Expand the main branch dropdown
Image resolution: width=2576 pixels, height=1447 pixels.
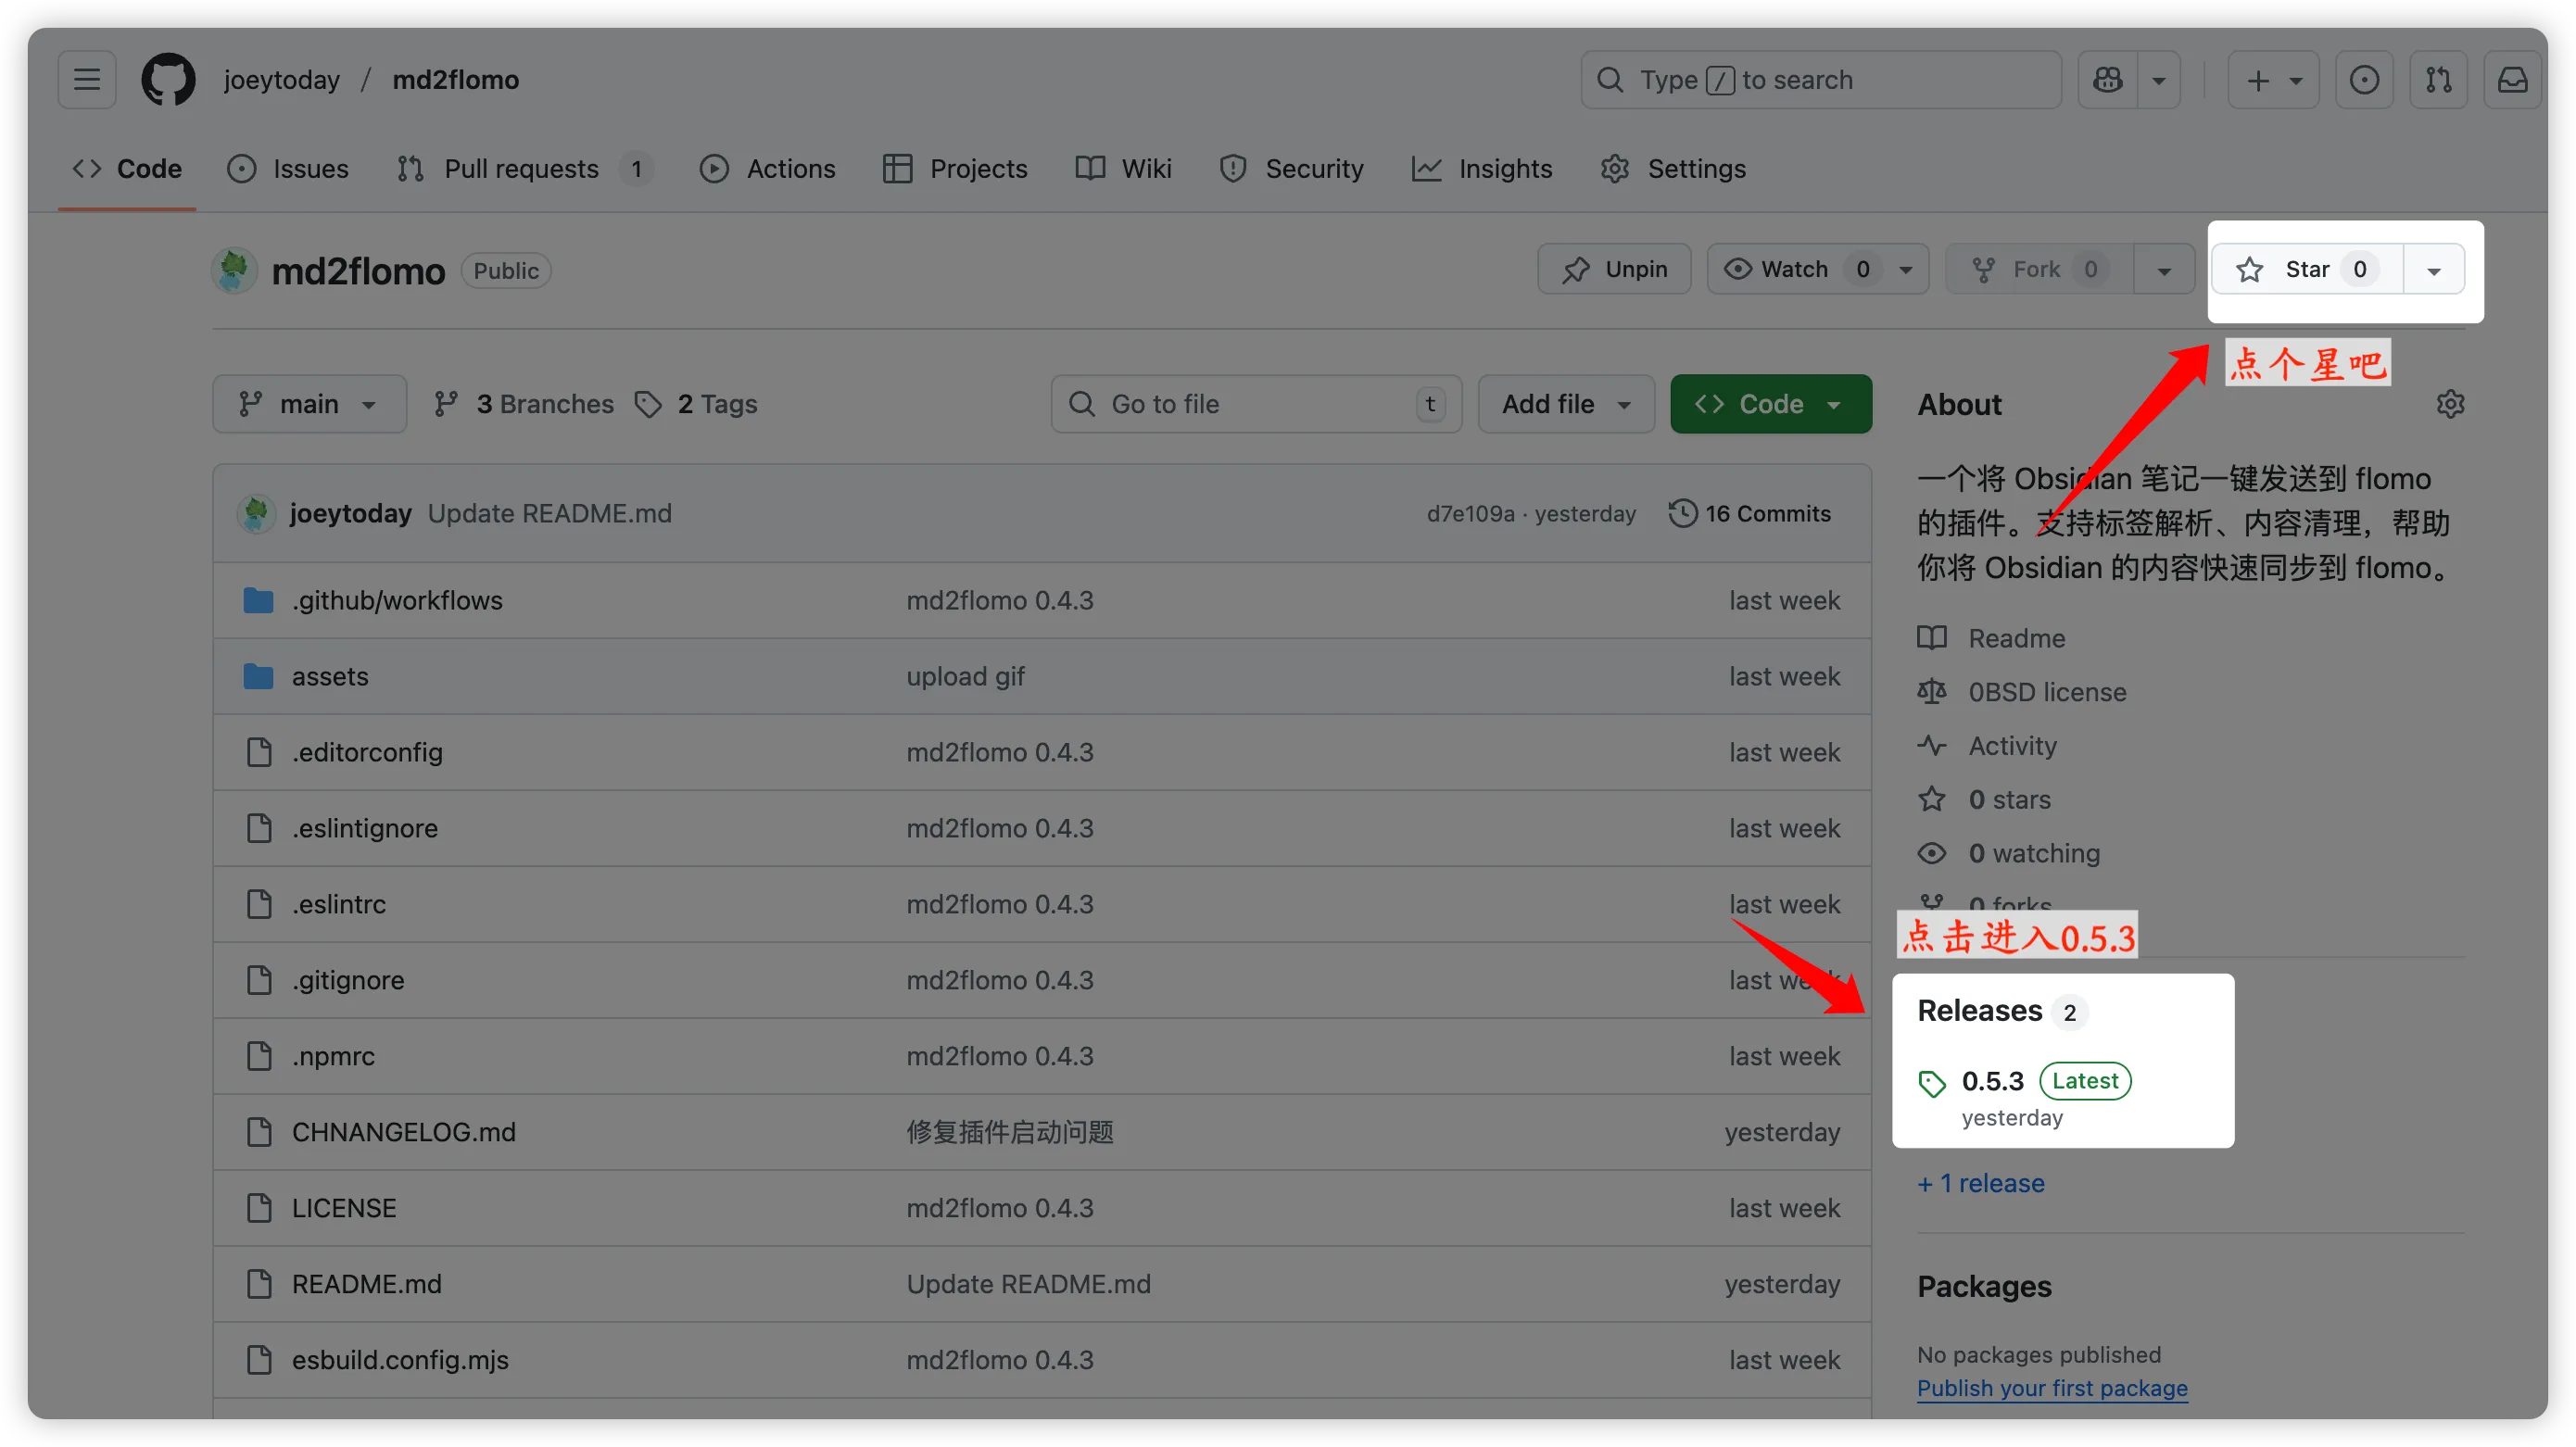click(309, 404)
